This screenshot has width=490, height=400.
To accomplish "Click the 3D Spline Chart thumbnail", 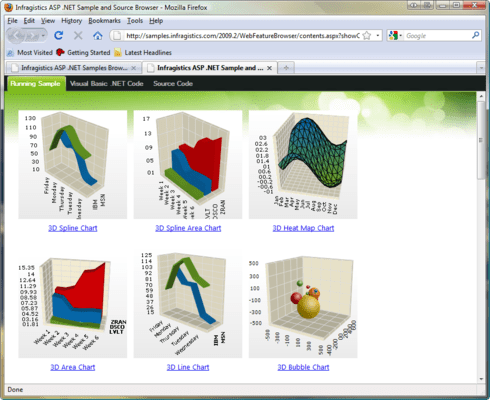I will click(73, 165).
